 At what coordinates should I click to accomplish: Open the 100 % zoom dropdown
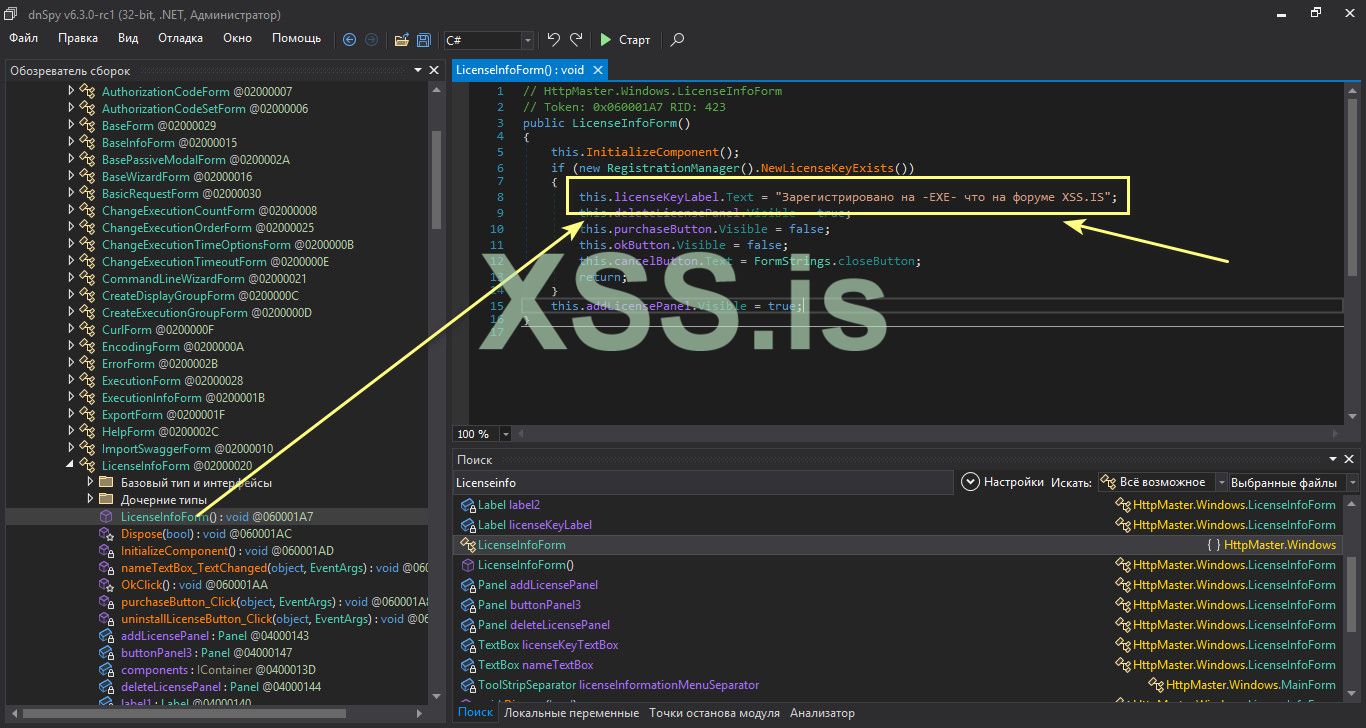[x=505, y=434]
